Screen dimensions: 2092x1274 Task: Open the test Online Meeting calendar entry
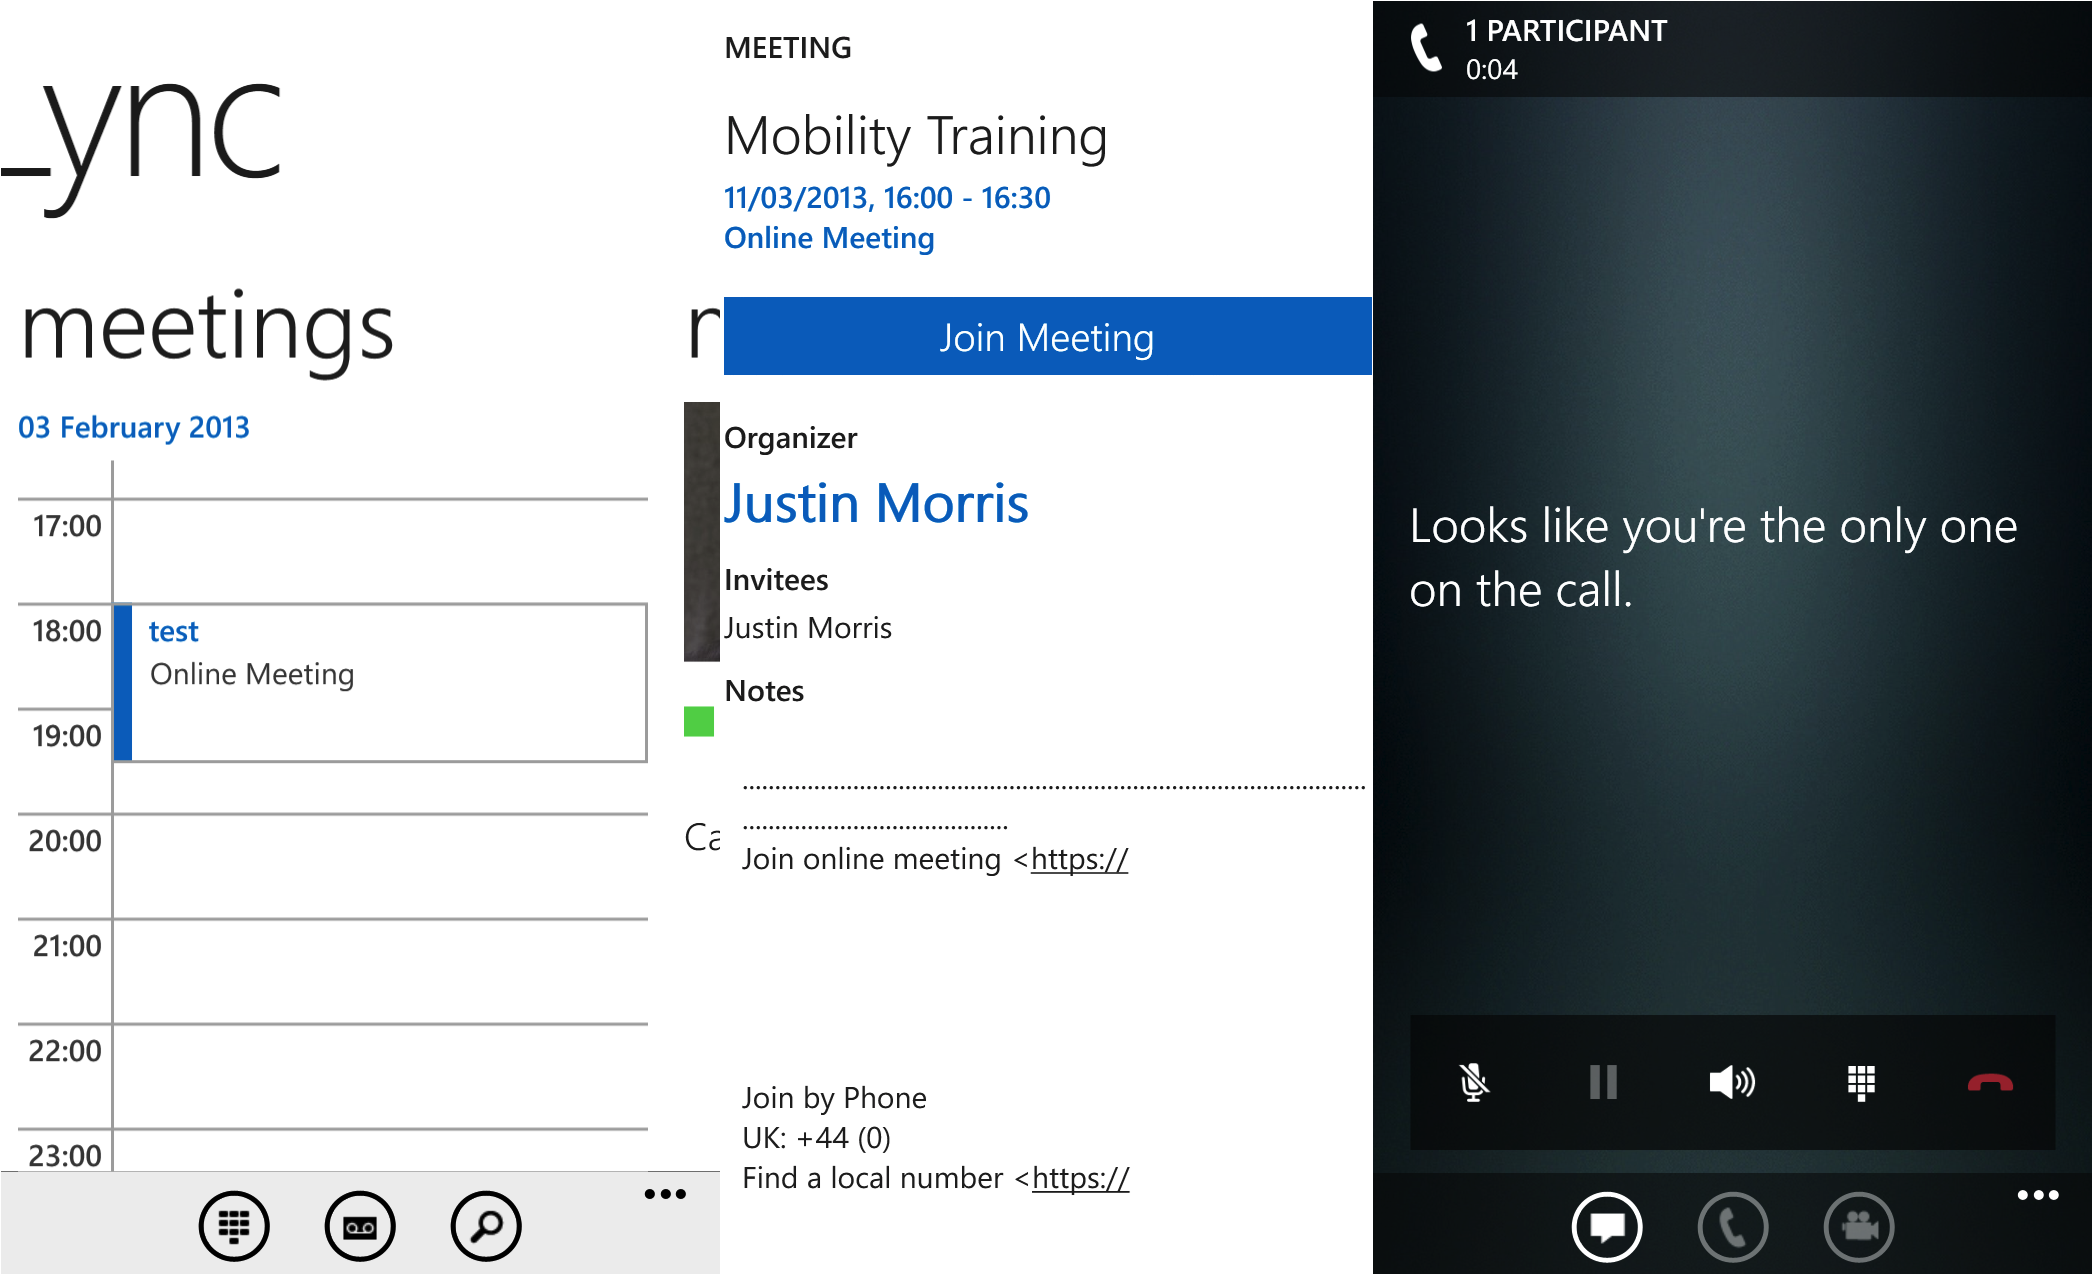coord(380,682)
